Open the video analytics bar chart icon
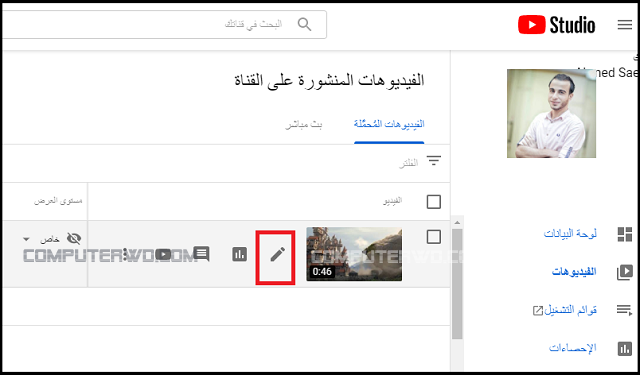 point(240,254)
